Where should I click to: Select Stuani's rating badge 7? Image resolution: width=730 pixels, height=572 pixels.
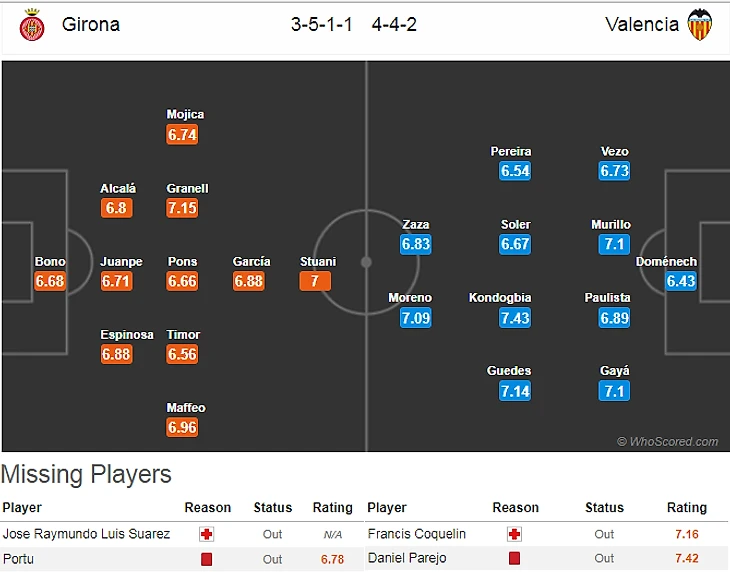coord(315,281)
